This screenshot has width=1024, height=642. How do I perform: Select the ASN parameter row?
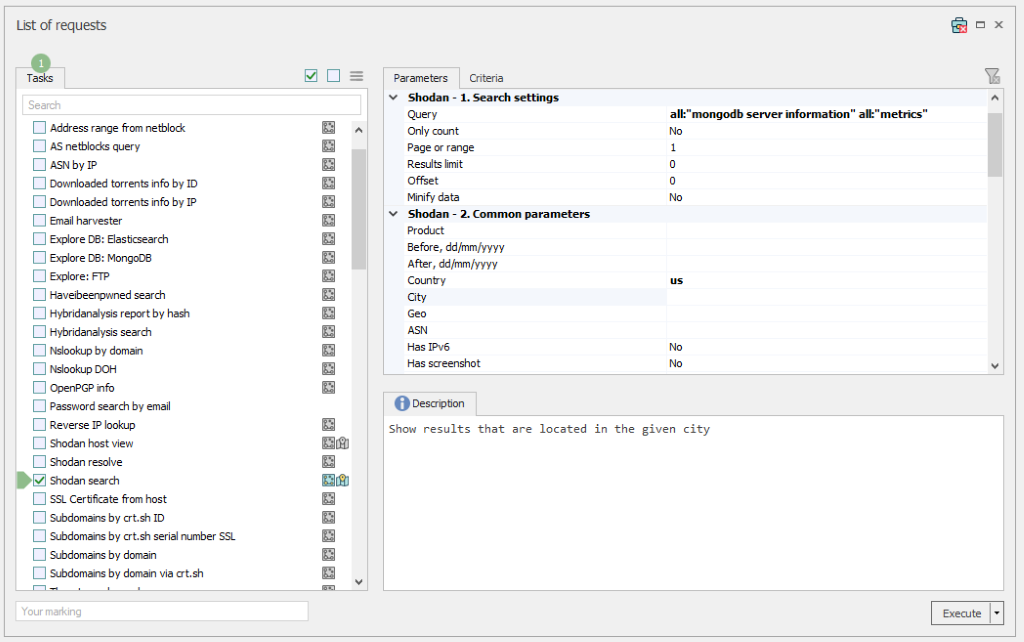695,330
